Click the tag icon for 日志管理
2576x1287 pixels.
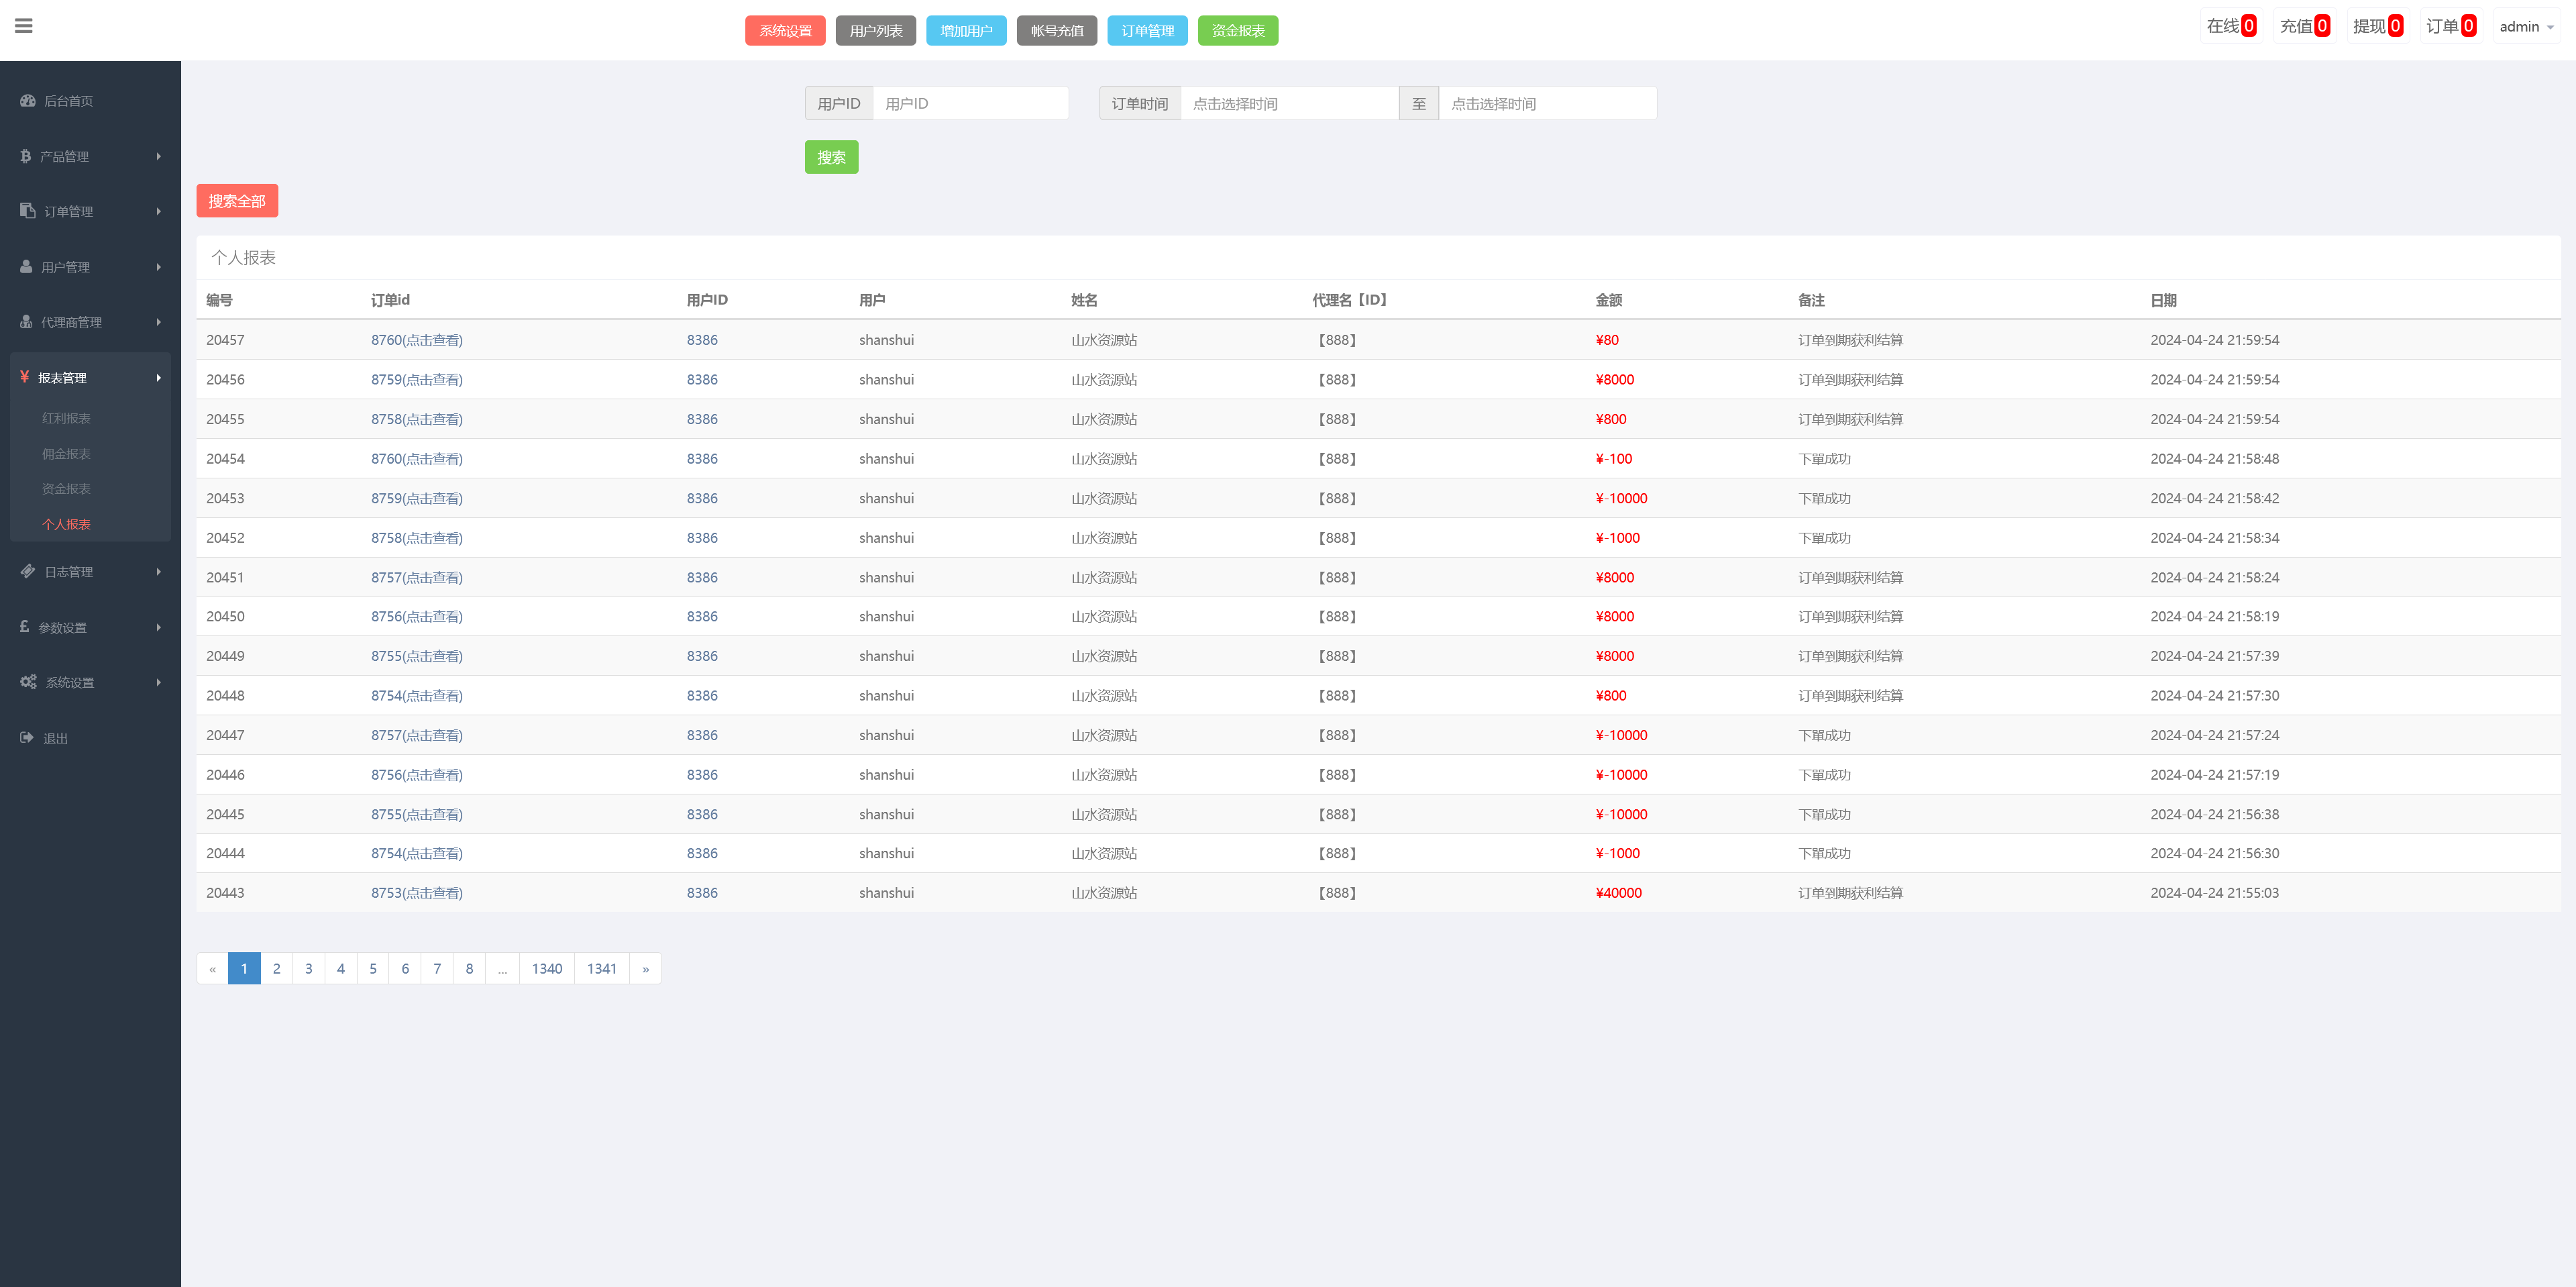tap(28, 571)
